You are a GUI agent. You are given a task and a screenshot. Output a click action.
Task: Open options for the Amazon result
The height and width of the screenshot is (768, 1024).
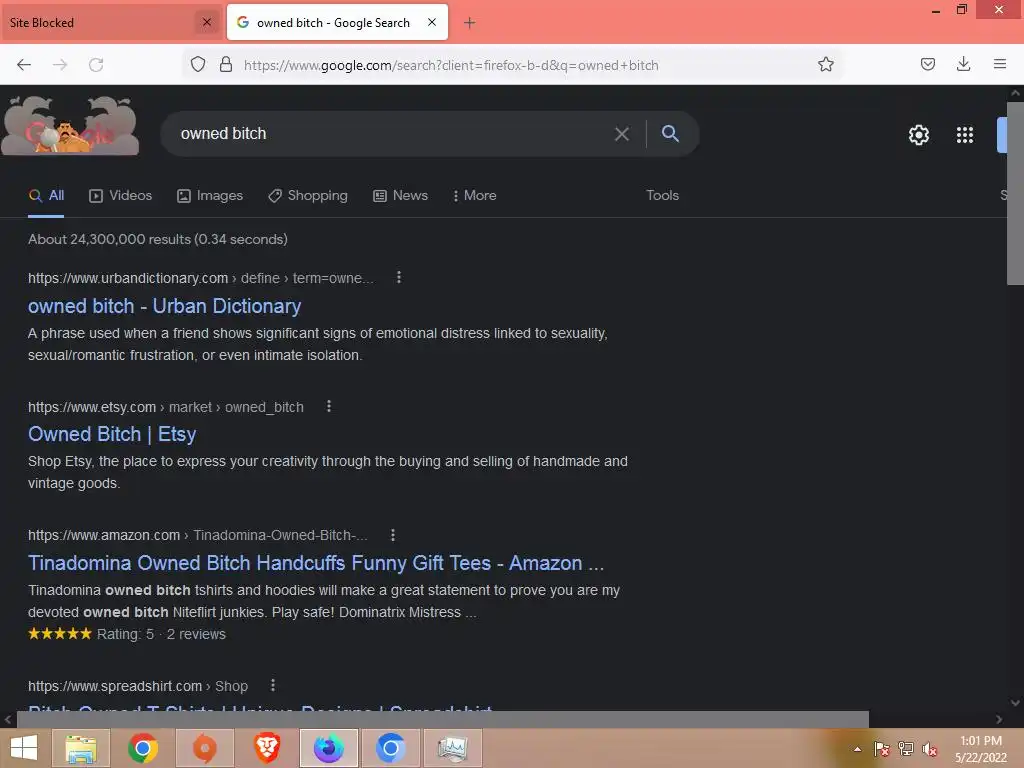392,535
